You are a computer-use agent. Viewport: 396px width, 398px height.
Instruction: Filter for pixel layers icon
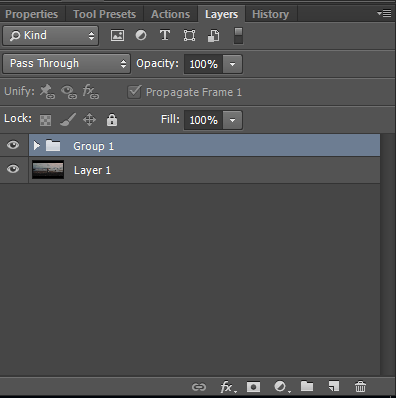[x=117, y=35]
